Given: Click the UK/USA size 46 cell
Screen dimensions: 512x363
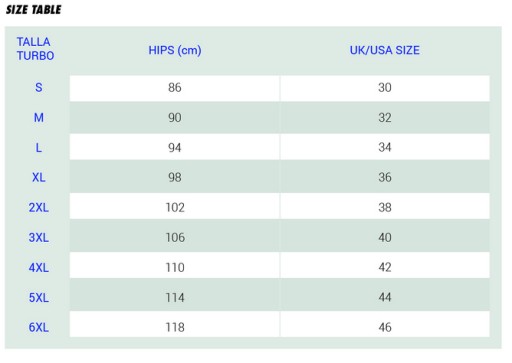Looking at the screenshot, I should tap(385, 325).
